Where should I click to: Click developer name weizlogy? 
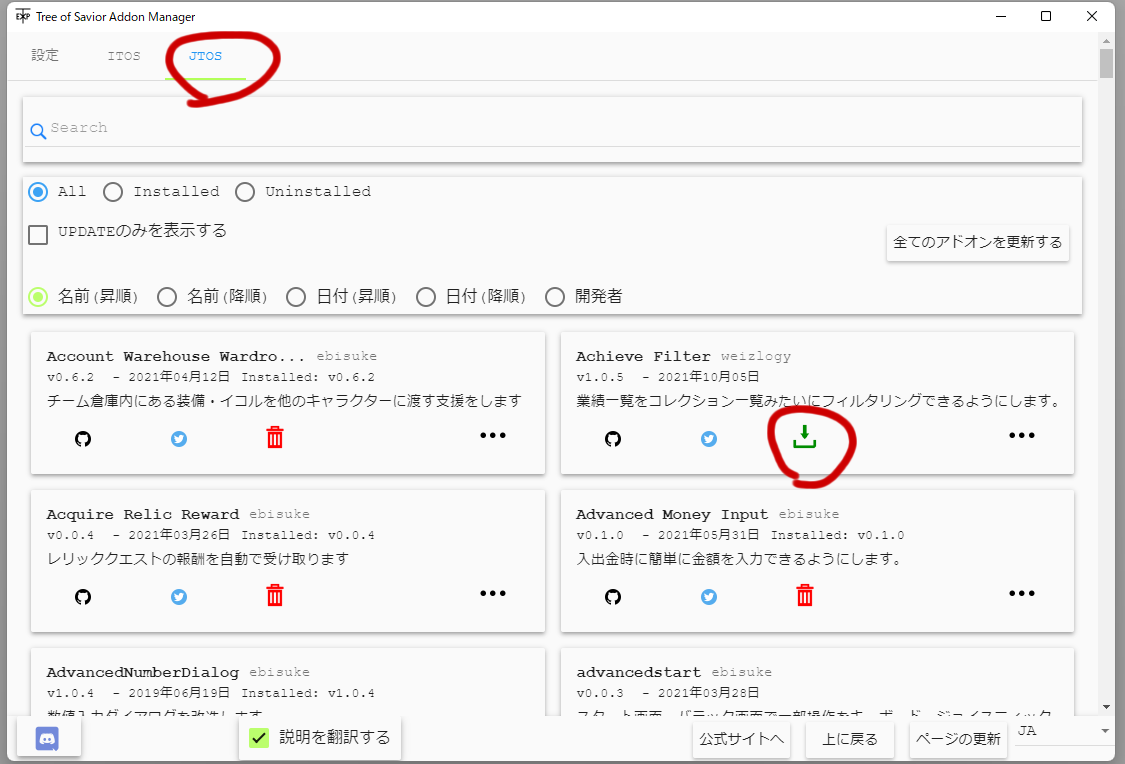point(756,357)
